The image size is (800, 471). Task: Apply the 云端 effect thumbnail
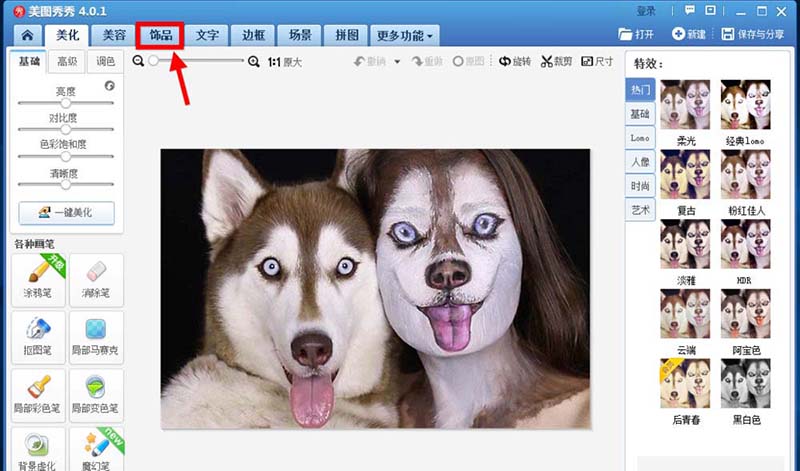[x=685, y=314]
